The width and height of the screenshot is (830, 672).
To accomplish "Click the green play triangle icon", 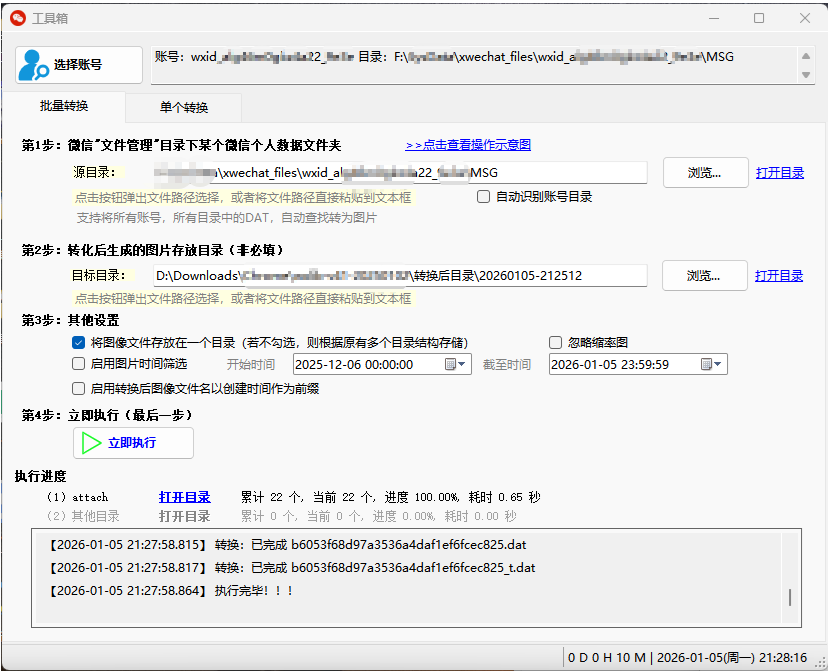I will pos(91,443).
